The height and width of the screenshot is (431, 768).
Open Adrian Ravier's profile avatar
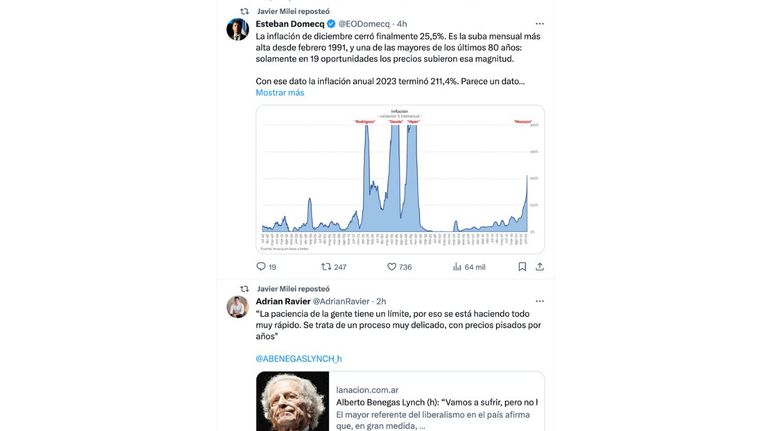pos(238,307)
